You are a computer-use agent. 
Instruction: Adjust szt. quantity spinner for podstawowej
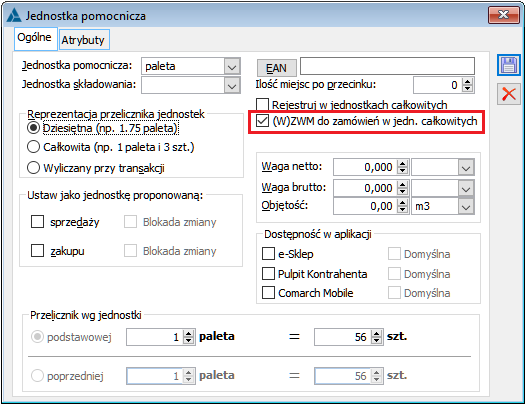(376, 337)
